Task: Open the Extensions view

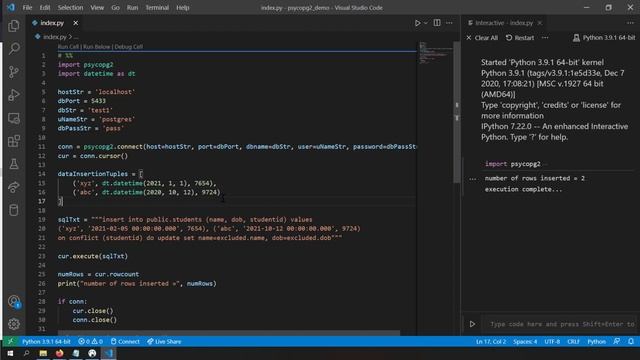Action: pyautogui.click(x=14, y=141)
